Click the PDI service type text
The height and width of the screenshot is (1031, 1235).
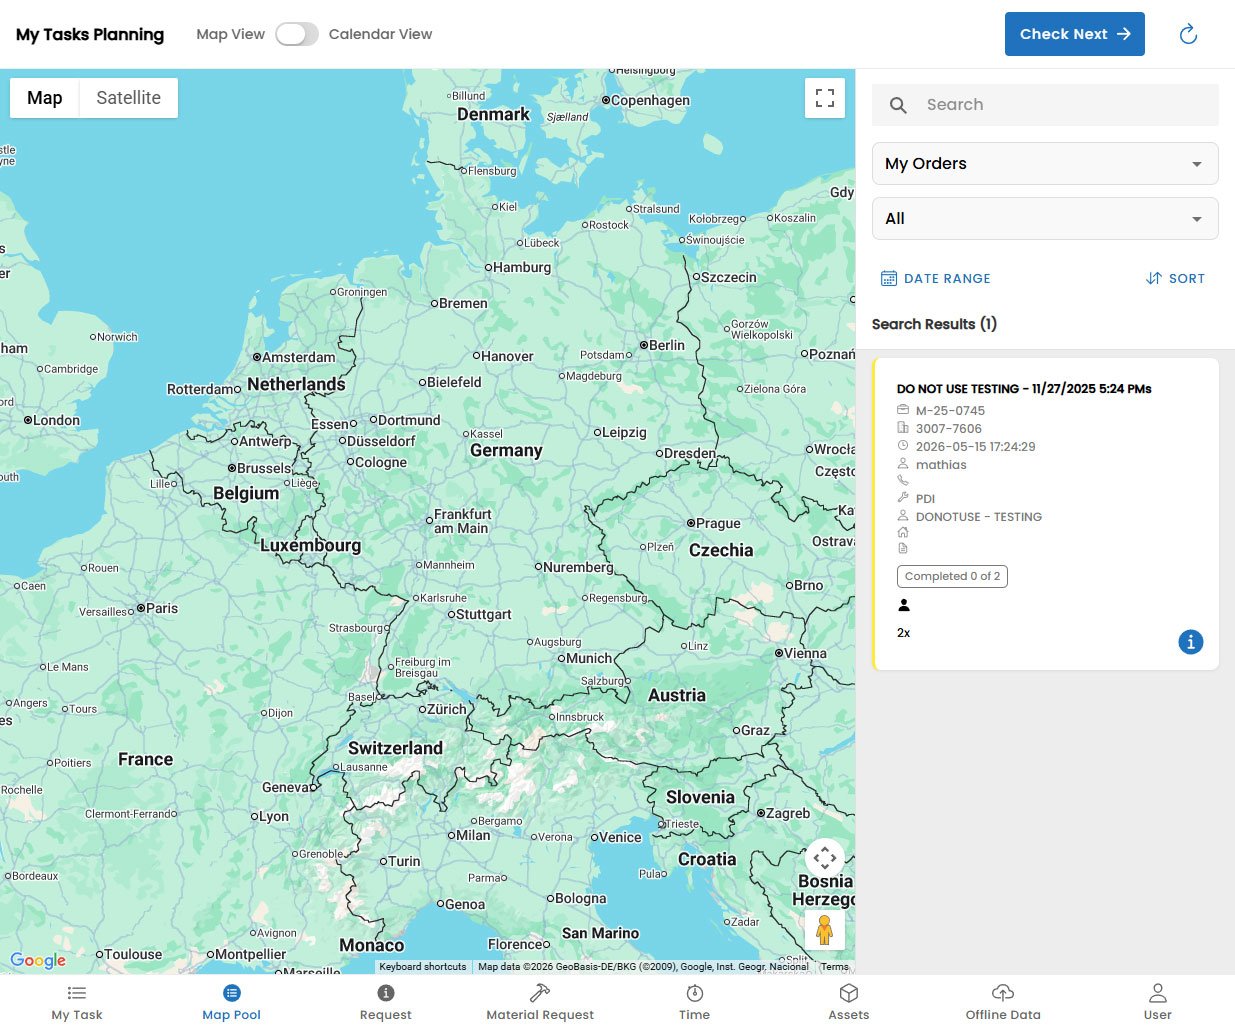coord(926,499)
